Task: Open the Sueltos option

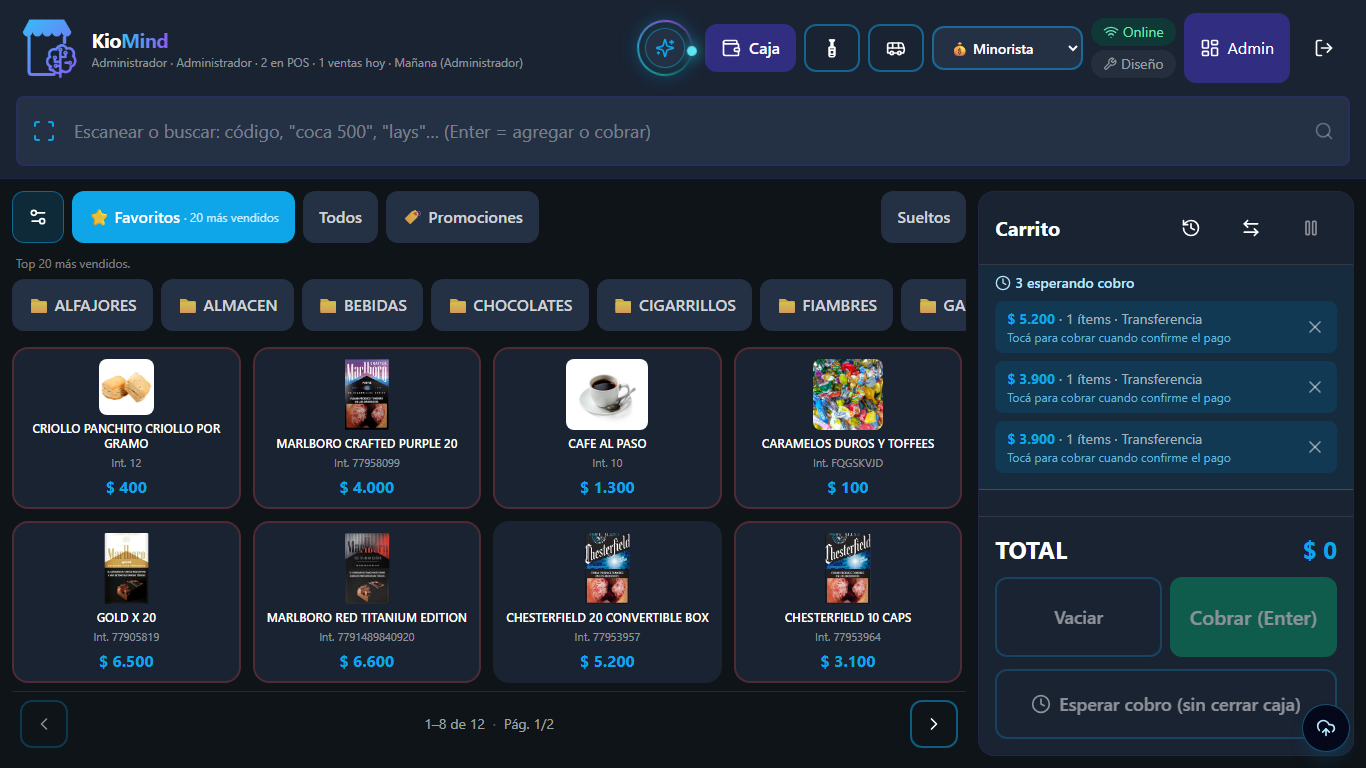Action: 923,217
